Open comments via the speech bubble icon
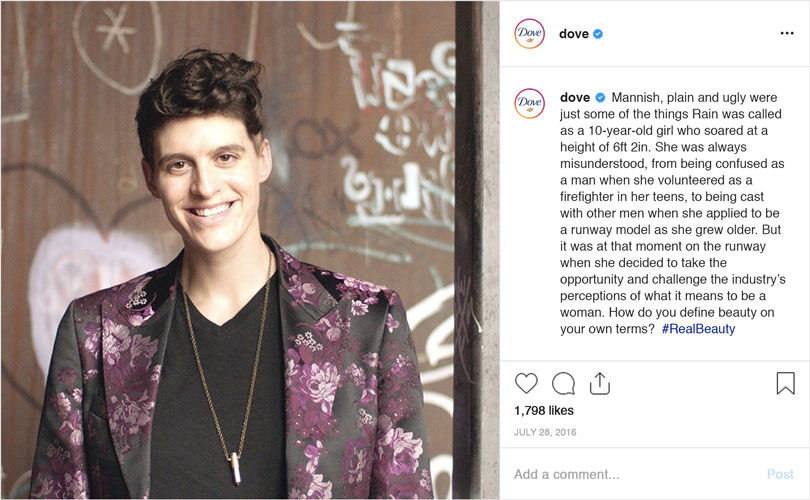Viewport: 810px width, 500px height. (x=563, y=383)
